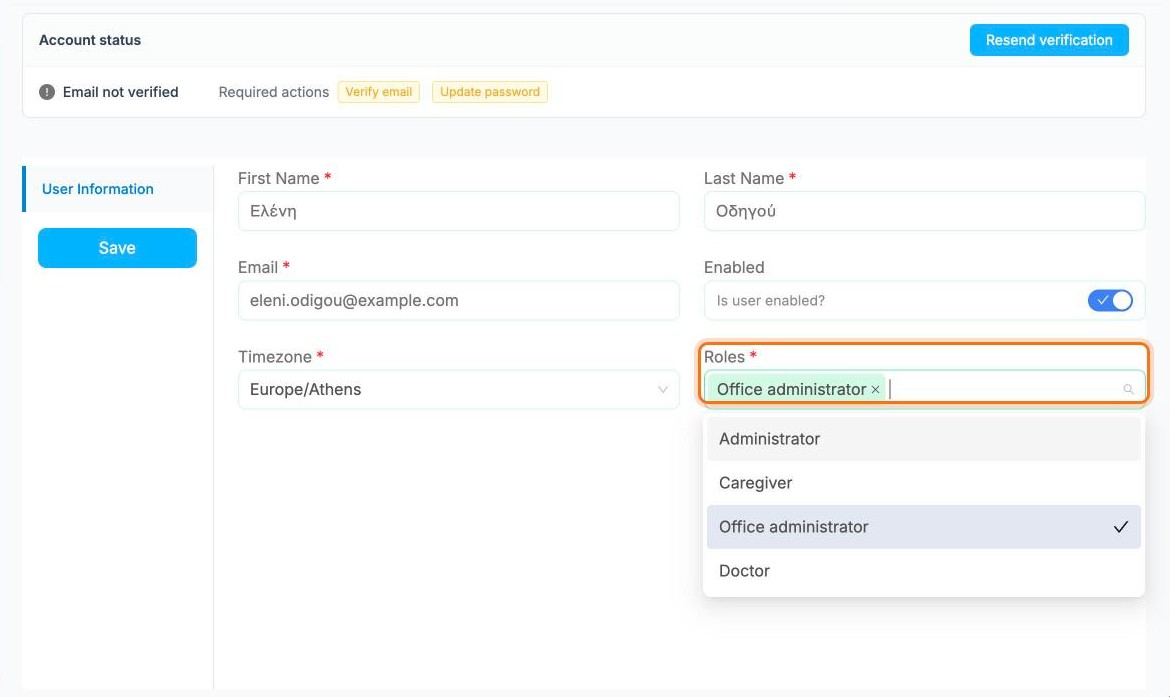This screenshot has height=697, width=1170.
Task: Select Caregiver from roles list
Action: 924,483
